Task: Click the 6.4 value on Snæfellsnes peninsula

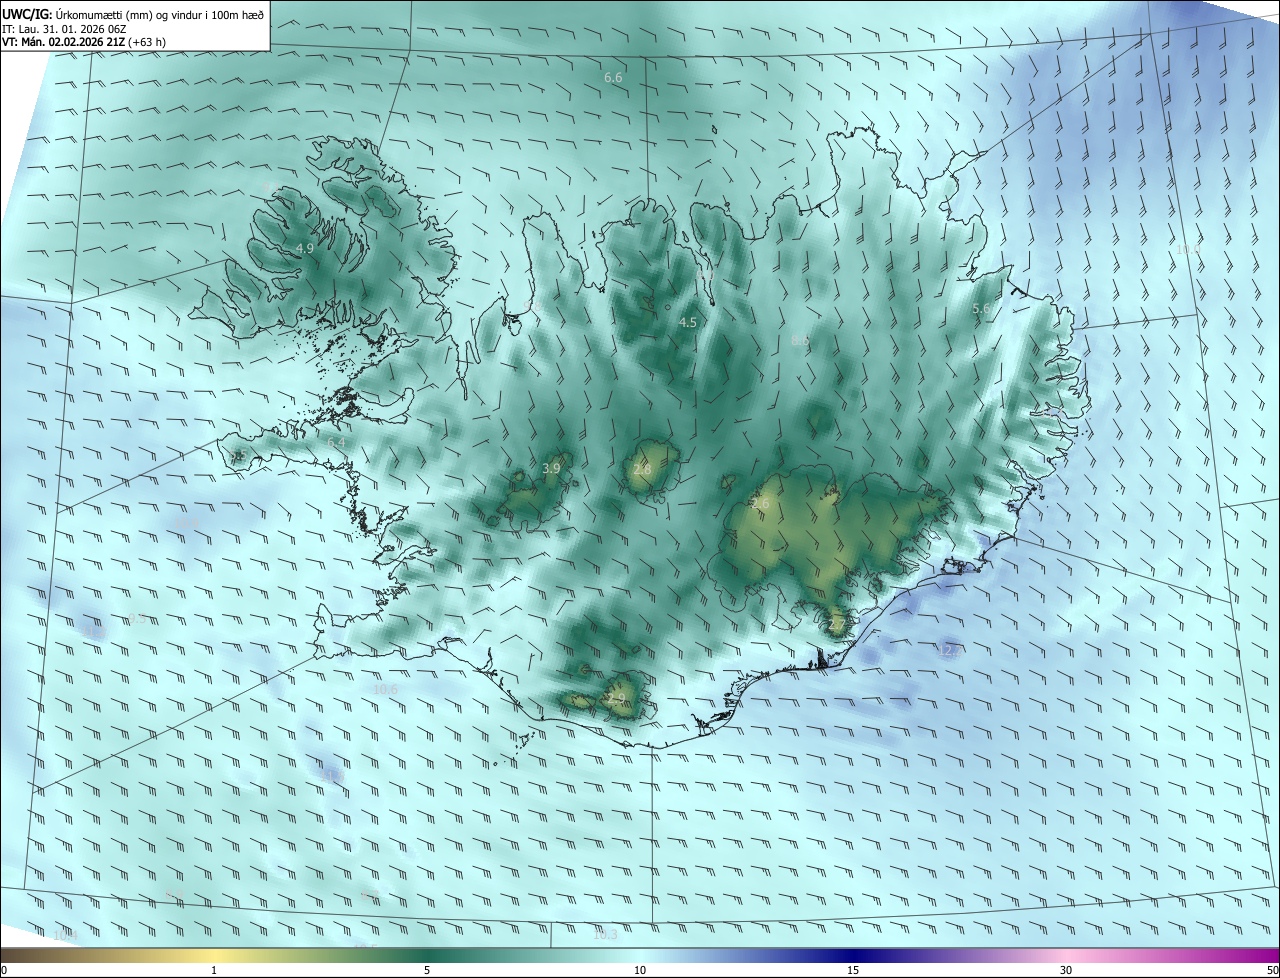Action: point(336,442)
